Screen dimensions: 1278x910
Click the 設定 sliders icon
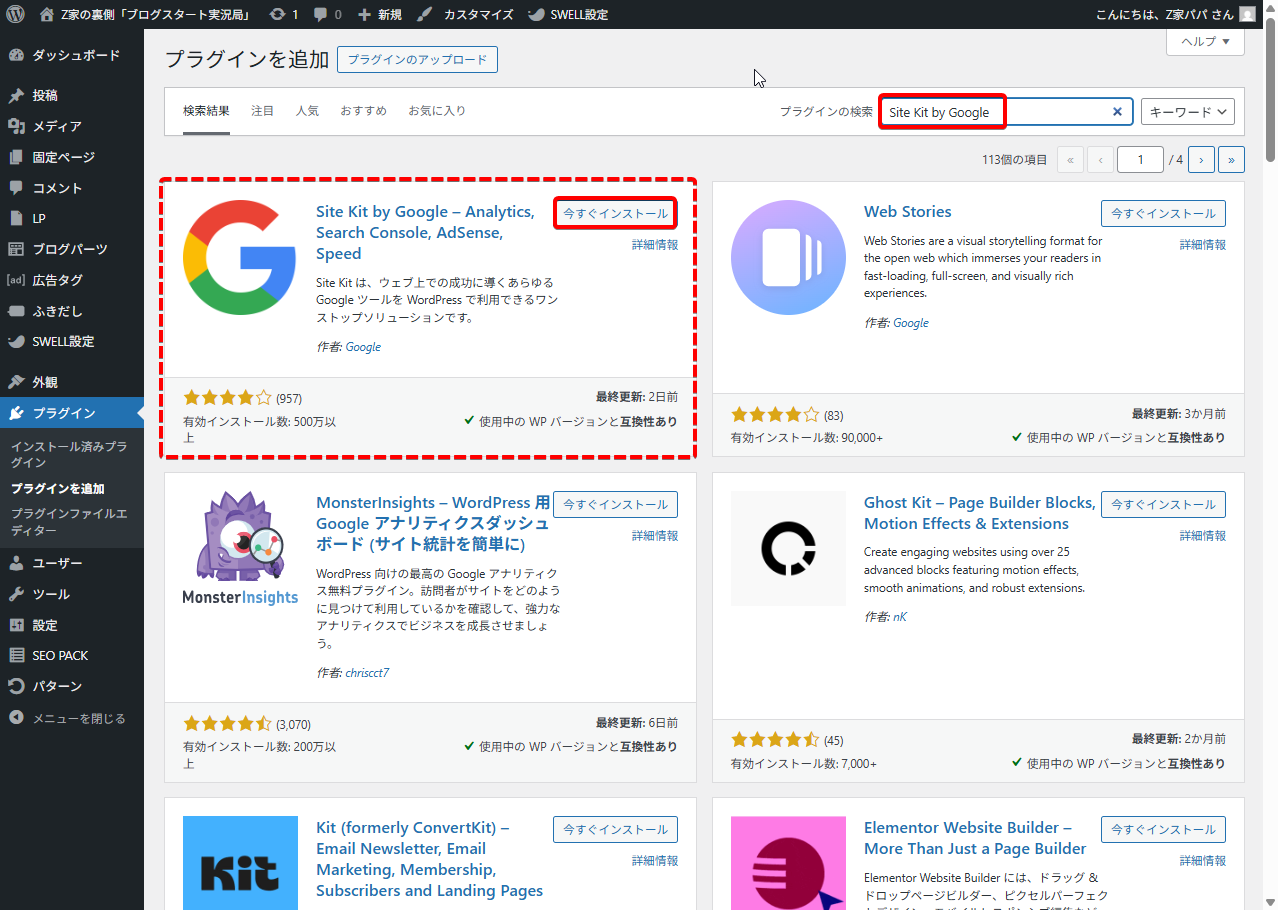pyautogui.click(x=16, y=626)
